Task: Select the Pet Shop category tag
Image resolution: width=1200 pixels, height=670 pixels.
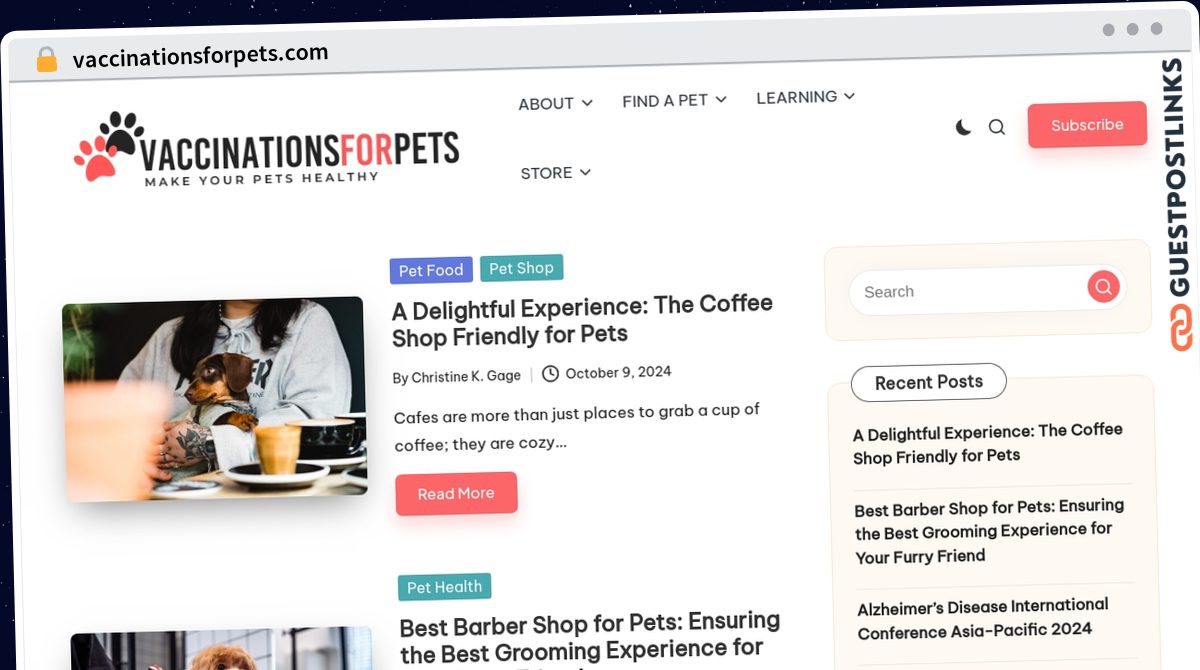Action: [521, 268]
